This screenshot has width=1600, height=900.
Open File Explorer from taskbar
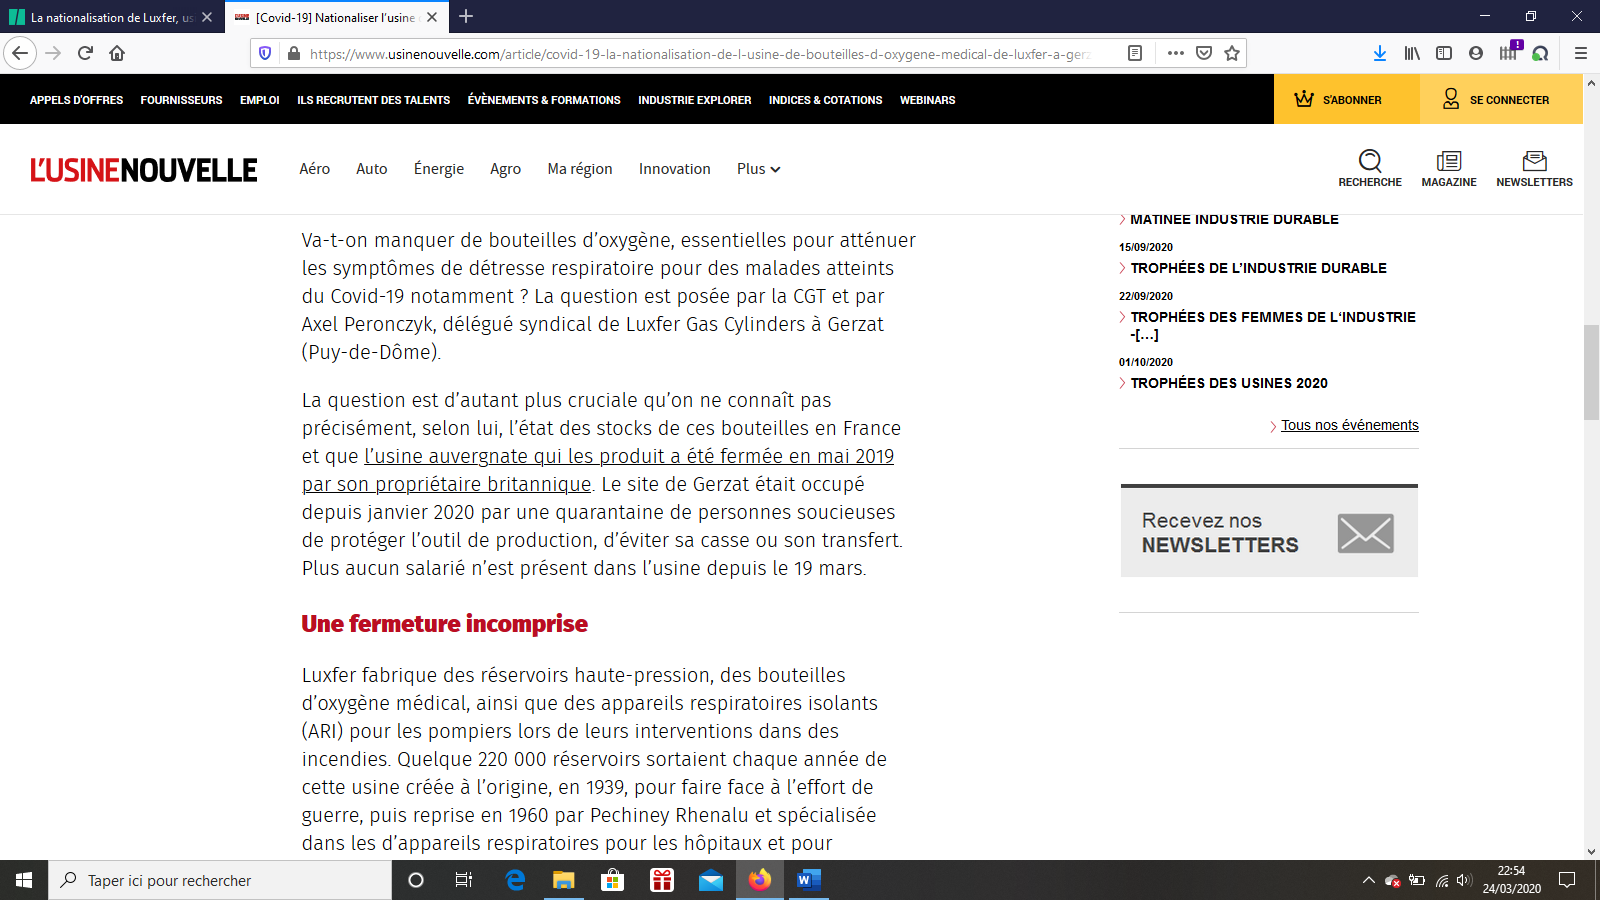coord(564,880)
